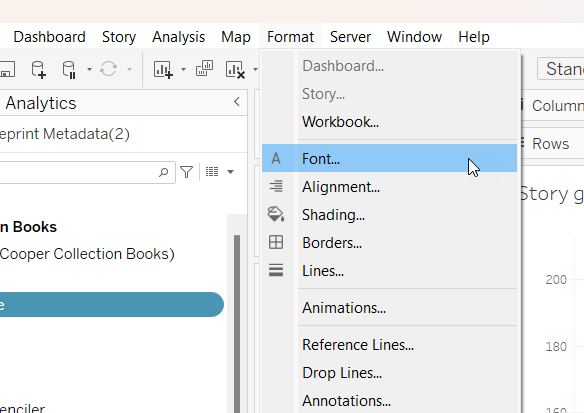Open the Clear Sheet dropdown arrow
This screenshot has width=584, height=413.
click(255, 69)
